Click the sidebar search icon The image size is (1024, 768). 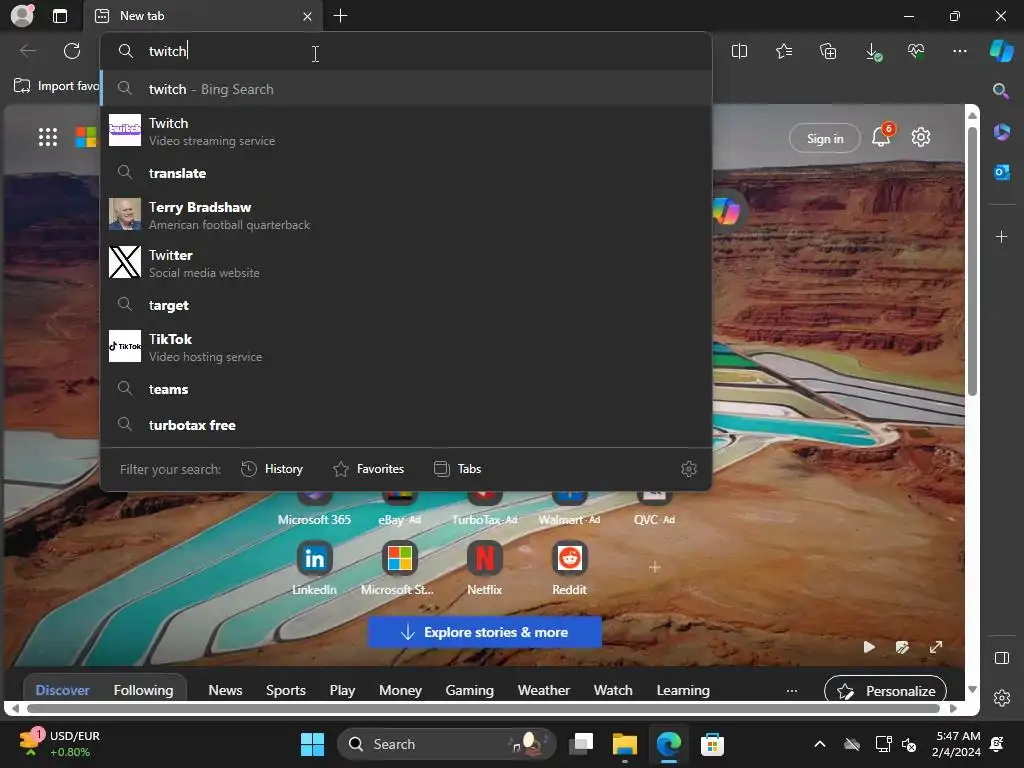pyautogui.click(x=1001, y=90)
